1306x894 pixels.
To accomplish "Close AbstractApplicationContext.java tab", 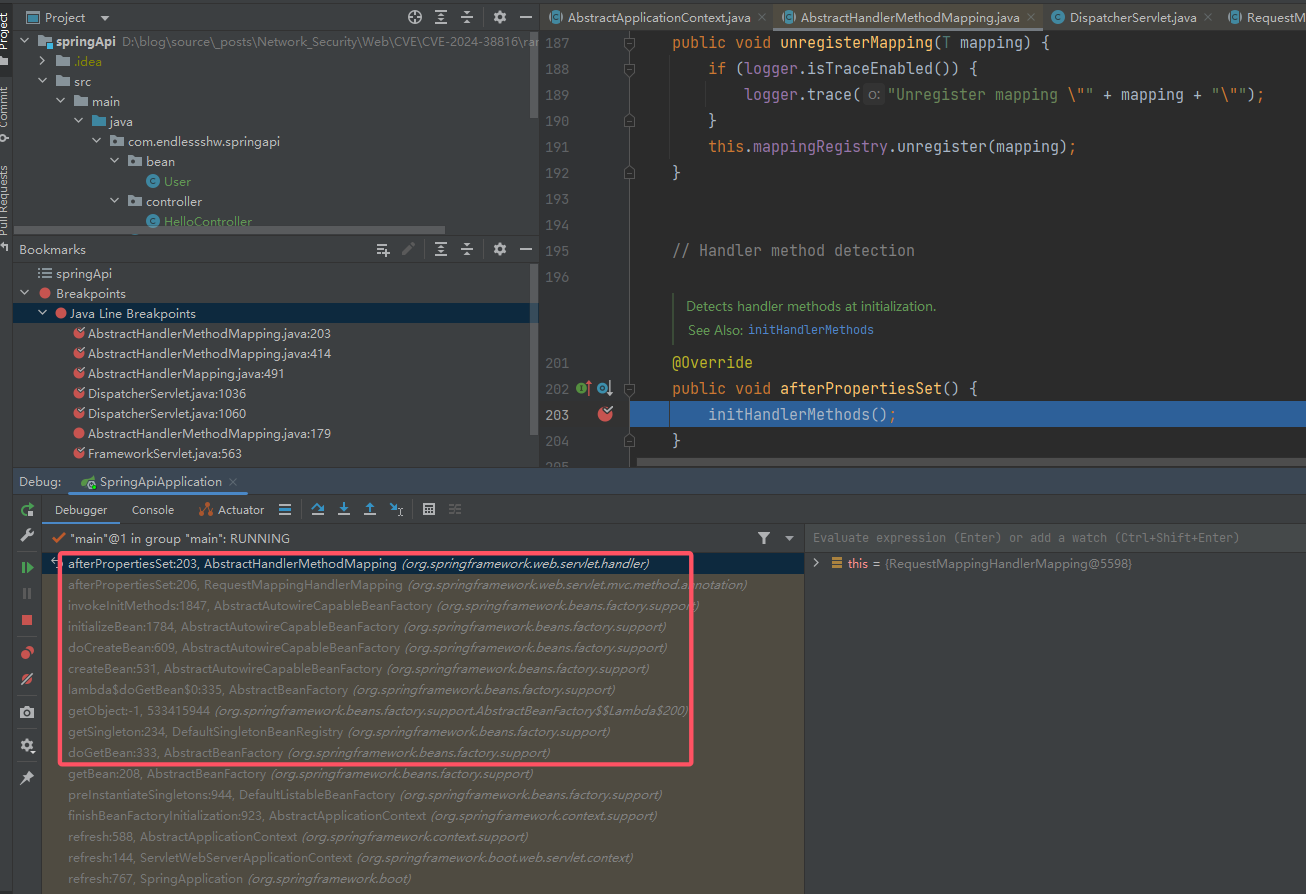I will pyautogui.click(x=762, y=17).
